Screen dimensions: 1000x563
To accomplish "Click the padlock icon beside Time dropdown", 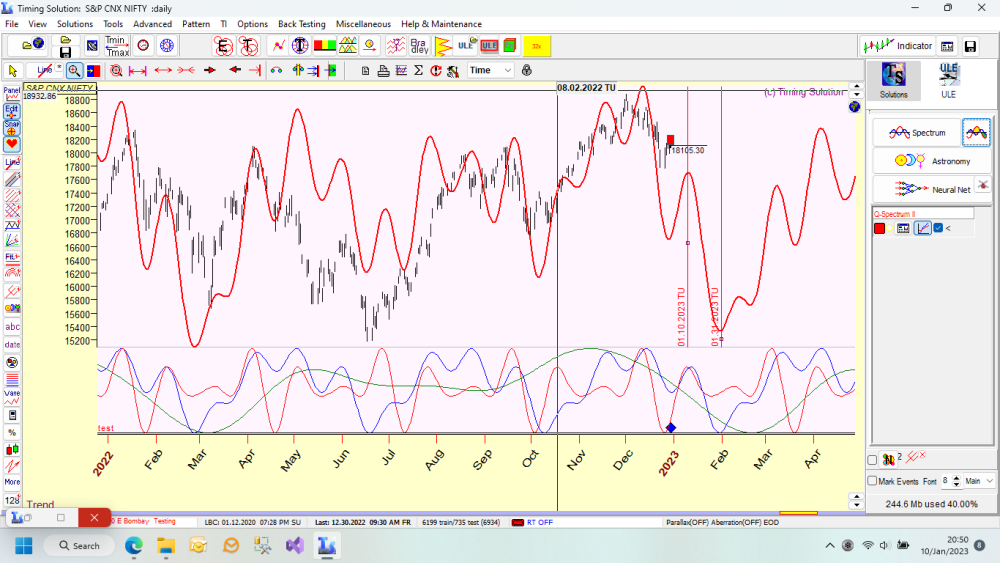I will coord(527,70).
